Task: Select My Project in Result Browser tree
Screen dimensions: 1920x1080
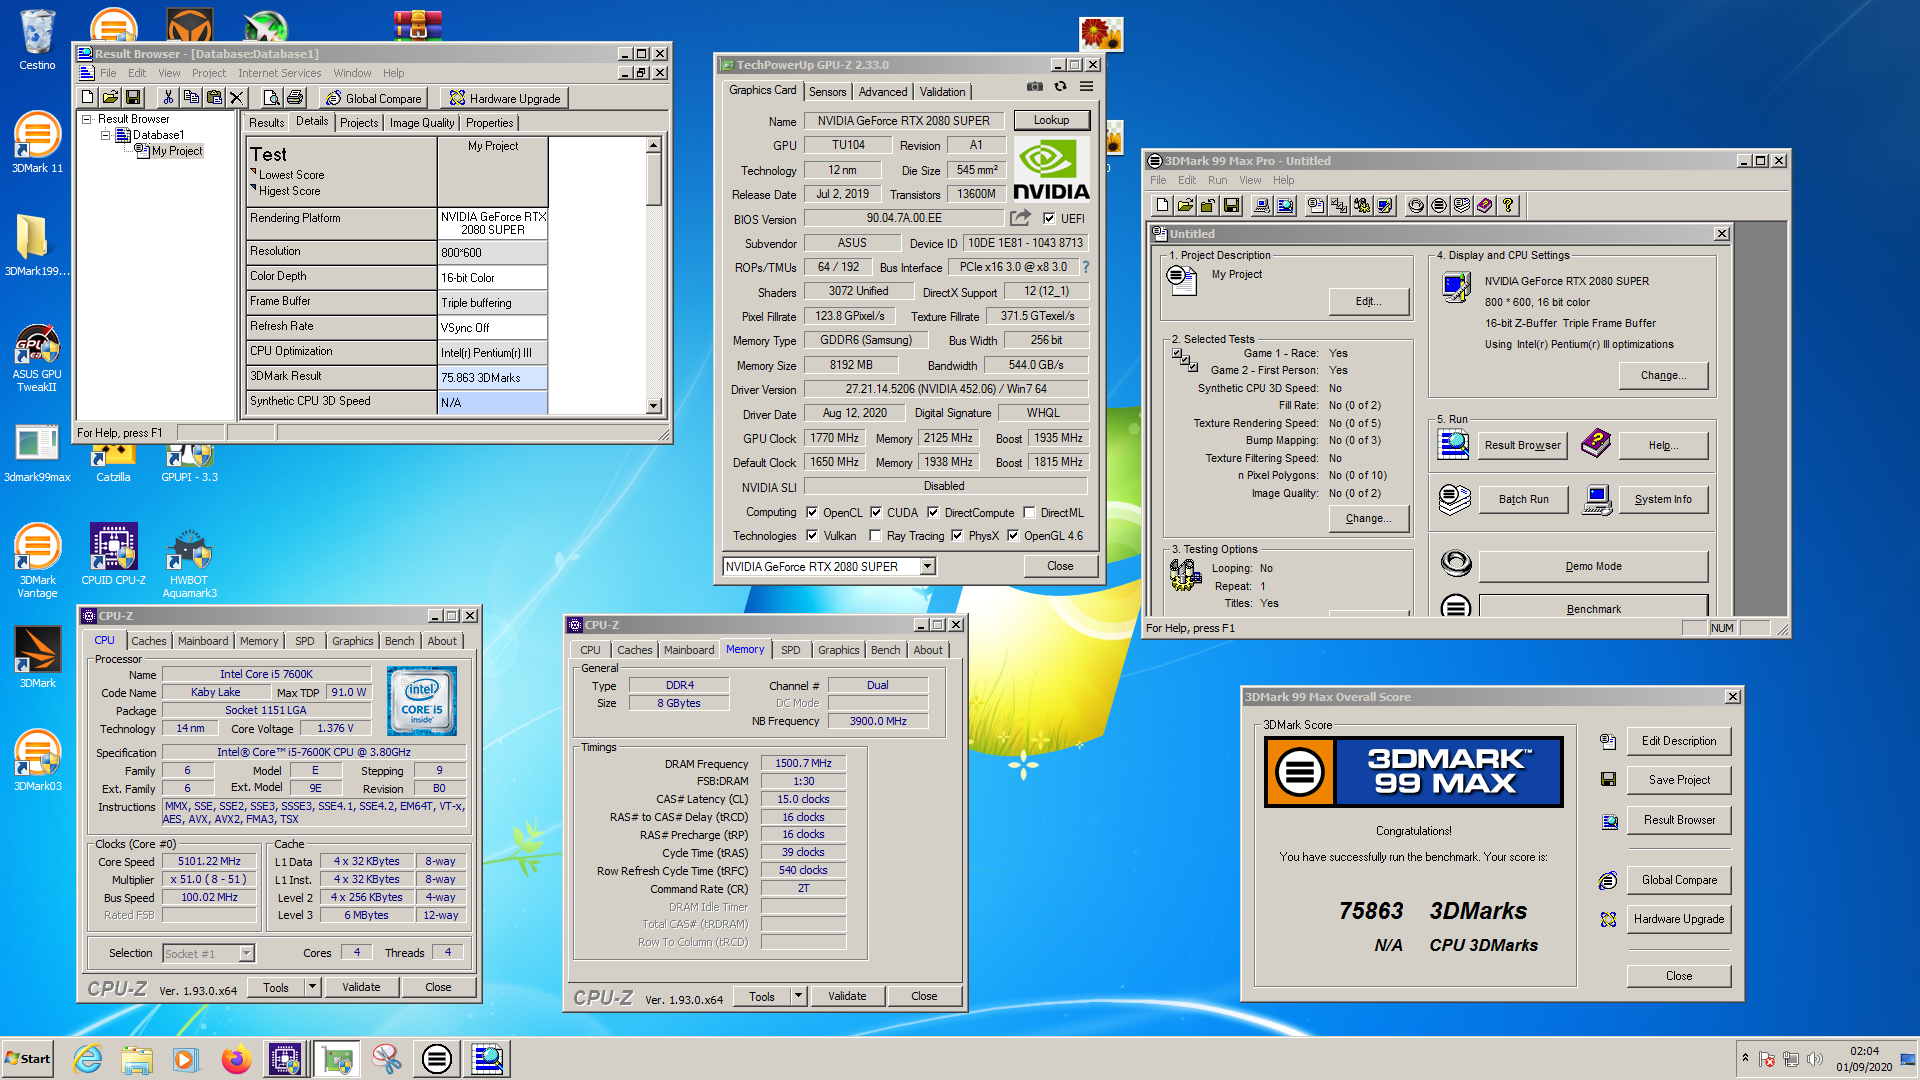Action: [176, 151]
